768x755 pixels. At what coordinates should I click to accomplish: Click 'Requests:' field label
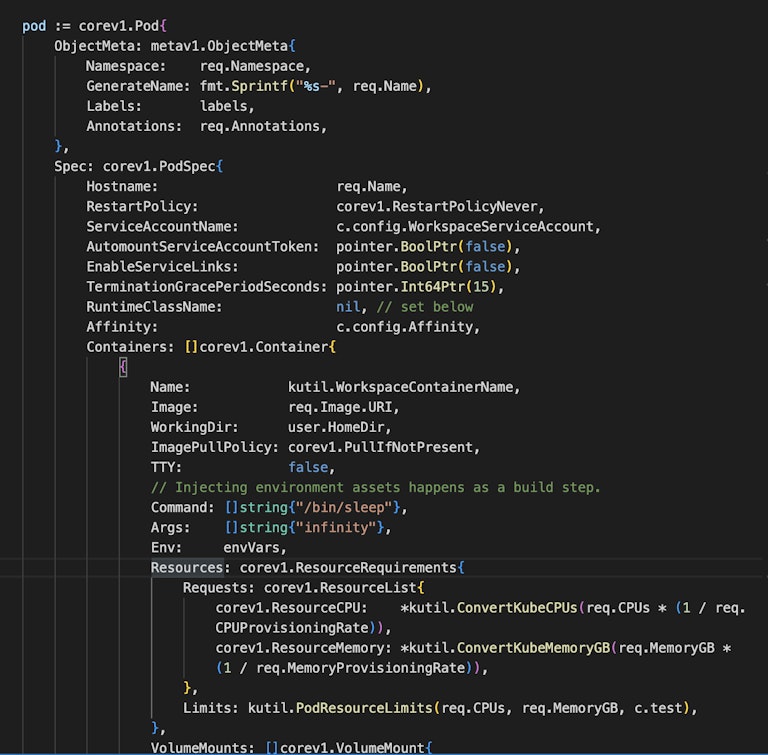coord(219,588)
